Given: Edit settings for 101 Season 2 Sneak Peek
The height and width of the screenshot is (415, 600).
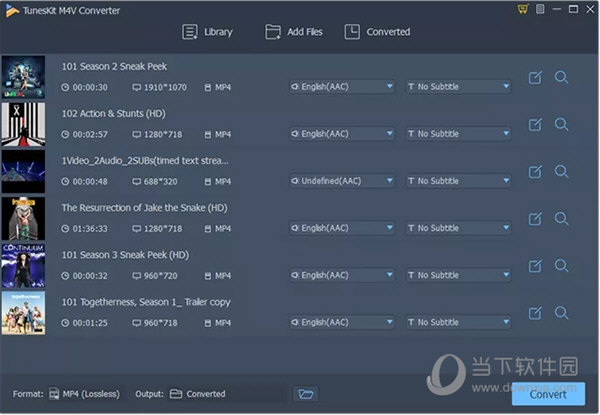Looking at the screenshot, I should pos(535,78).
